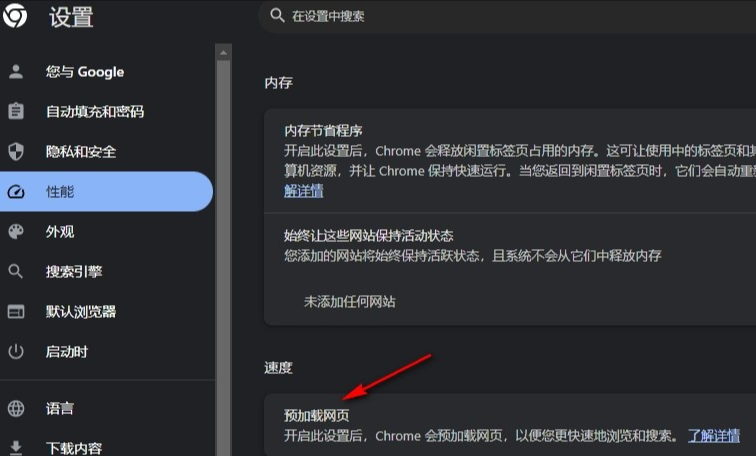The height and width of the screenshot is (456, 756).
Task: Click the 设置 page title
Action: click(x=71, y=17)
